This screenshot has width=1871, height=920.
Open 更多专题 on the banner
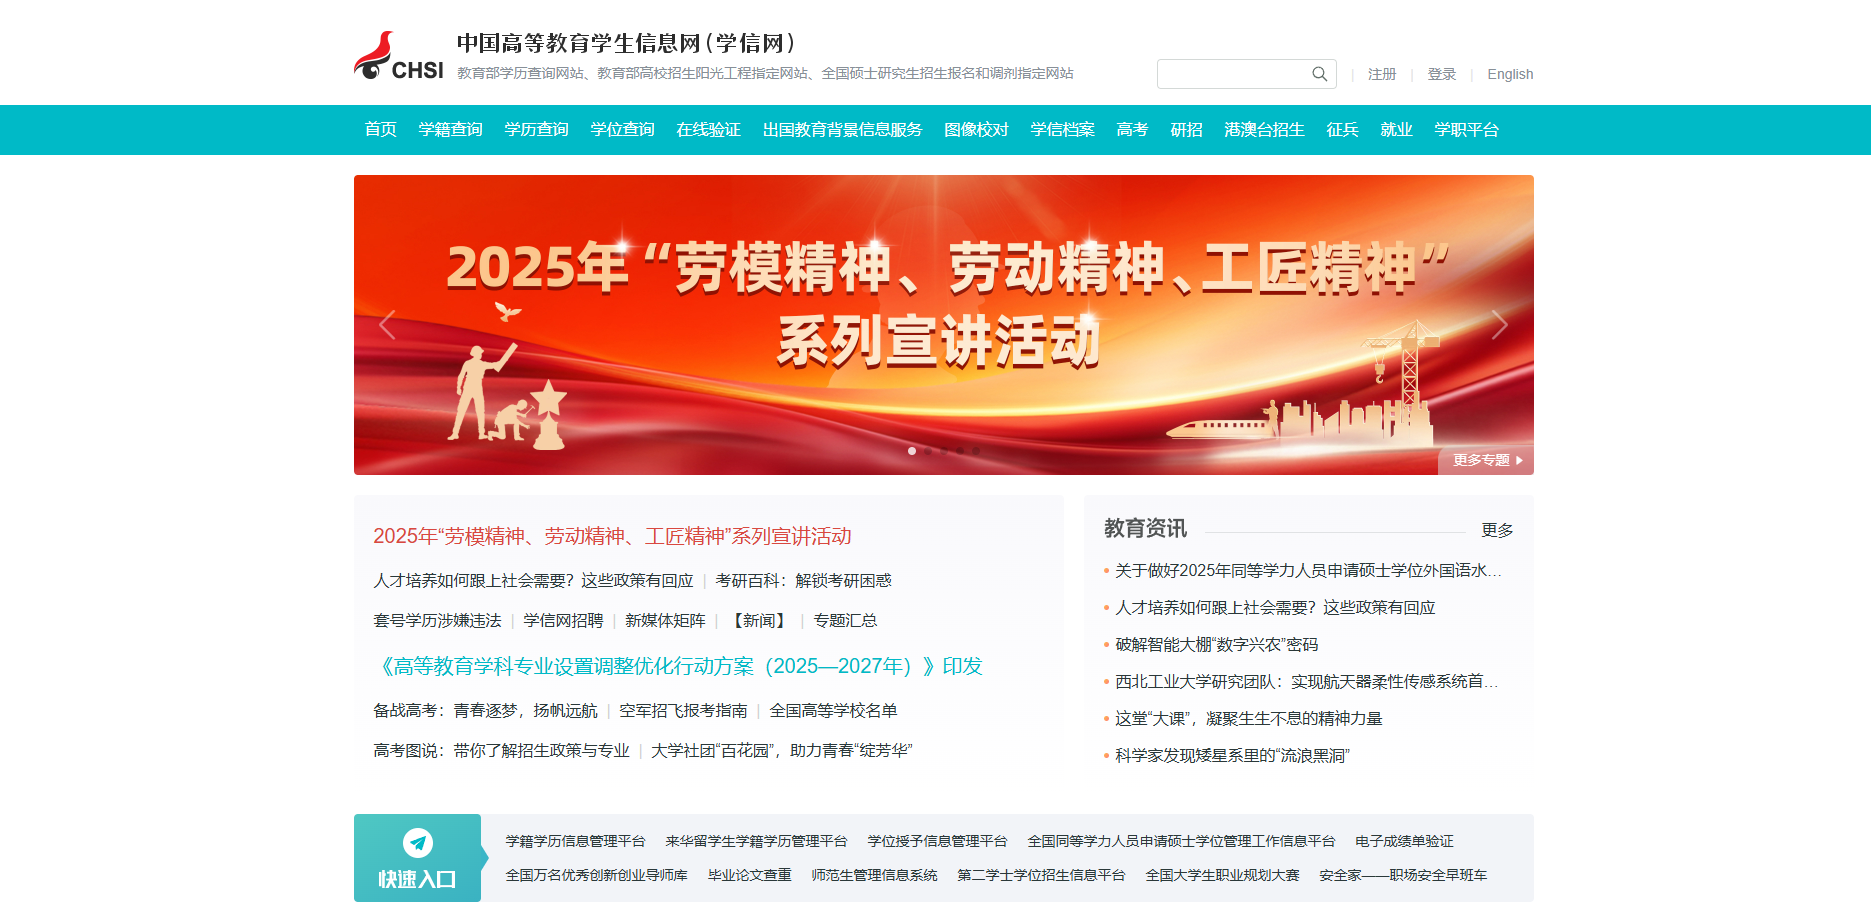(1486, 460)
